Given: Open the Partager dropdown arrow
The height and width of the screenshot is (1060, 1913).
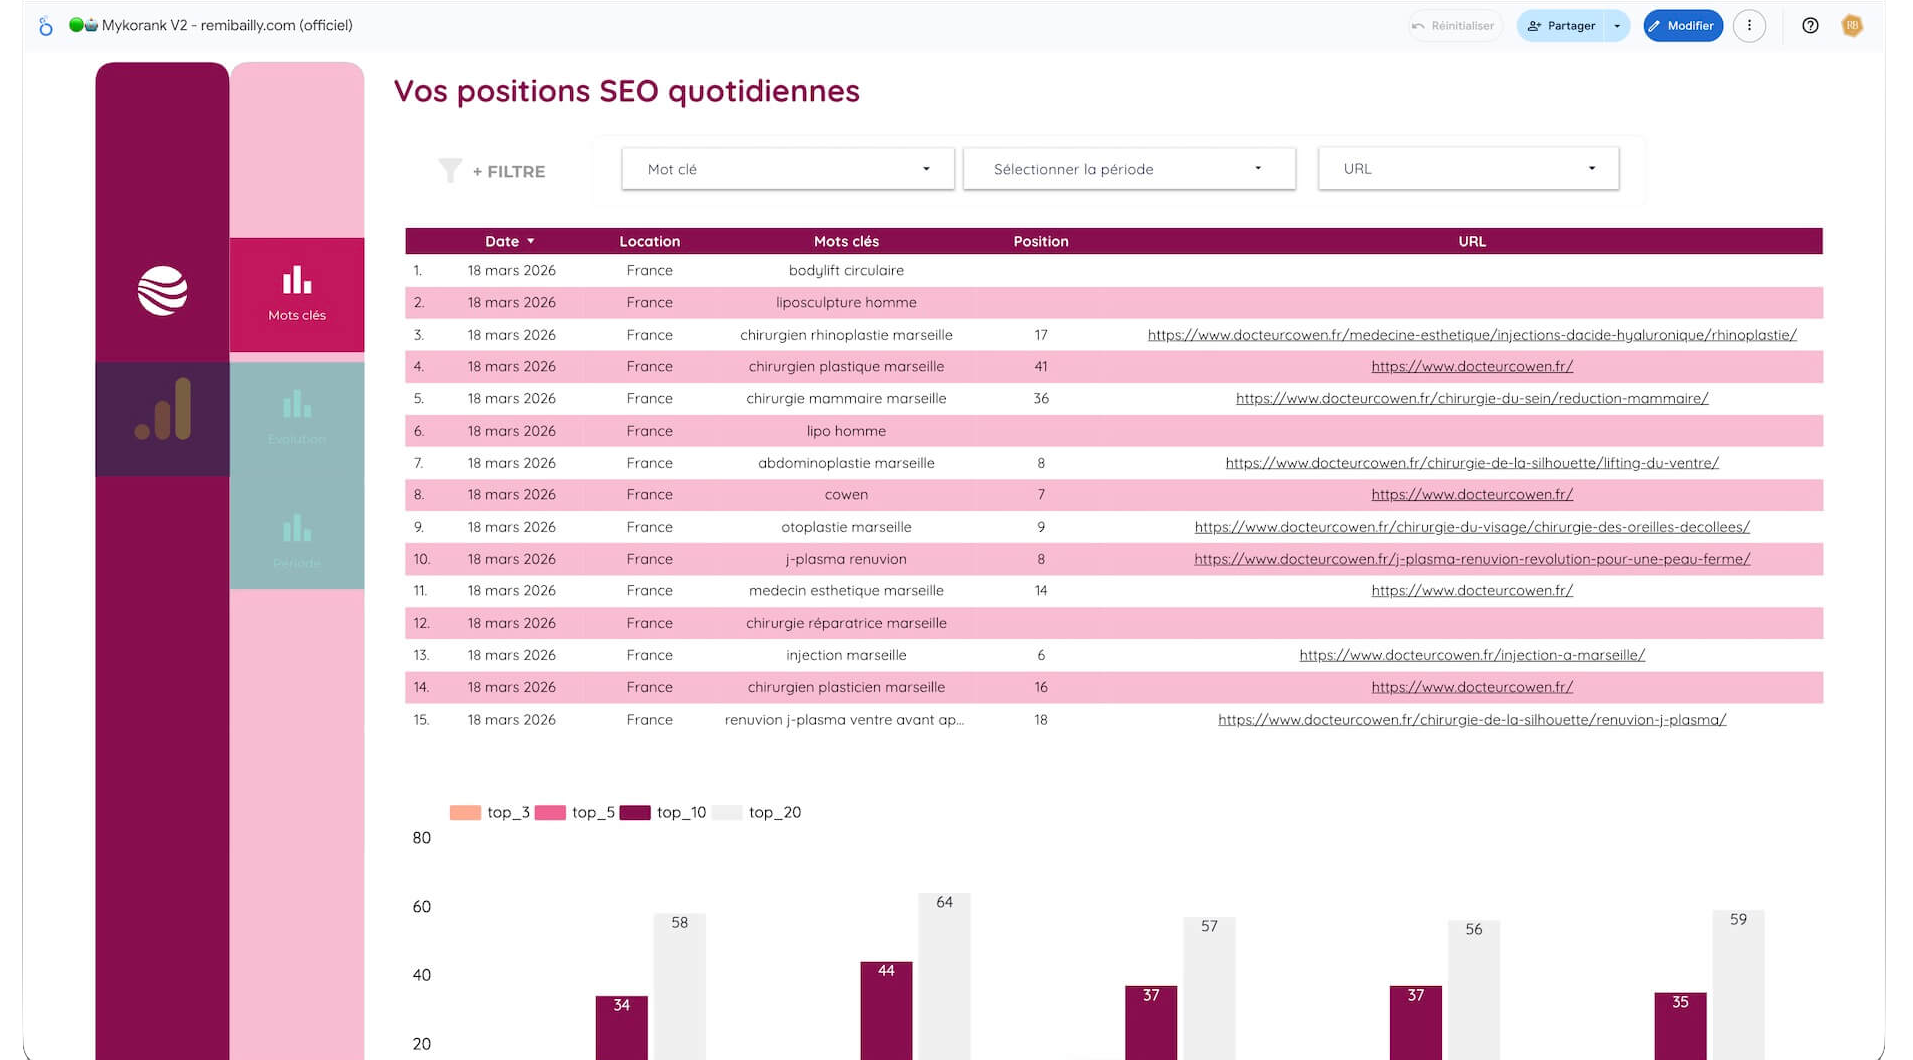Looking at the screenshot, I should point(1617,26).
